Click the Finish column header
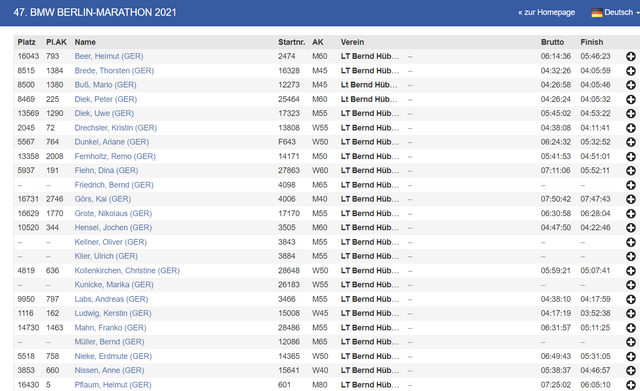 591,42
